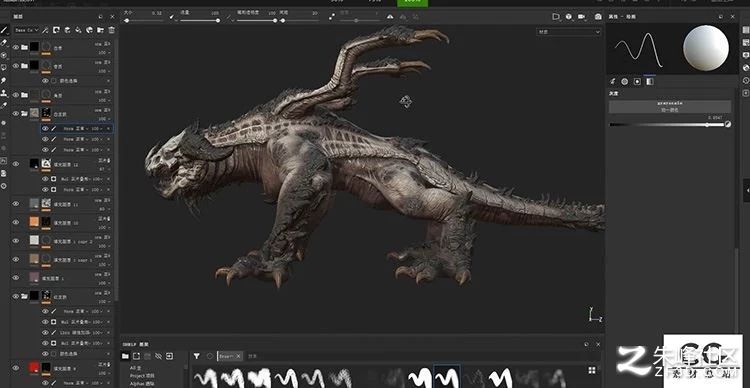Open the Base Color channel dropdown
750x388 pixels.
coord(27,30)
